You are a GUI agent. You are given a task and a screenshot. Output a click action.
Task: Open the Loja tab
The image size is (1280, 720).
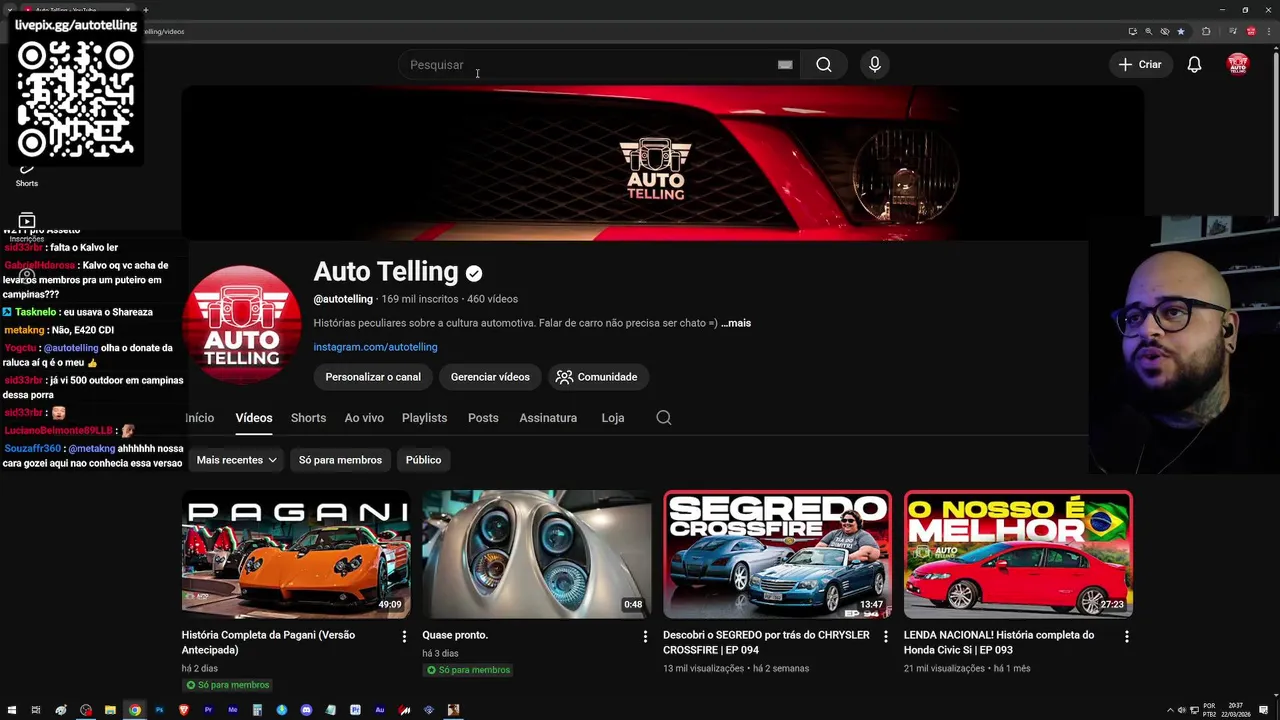click(613, 418)
